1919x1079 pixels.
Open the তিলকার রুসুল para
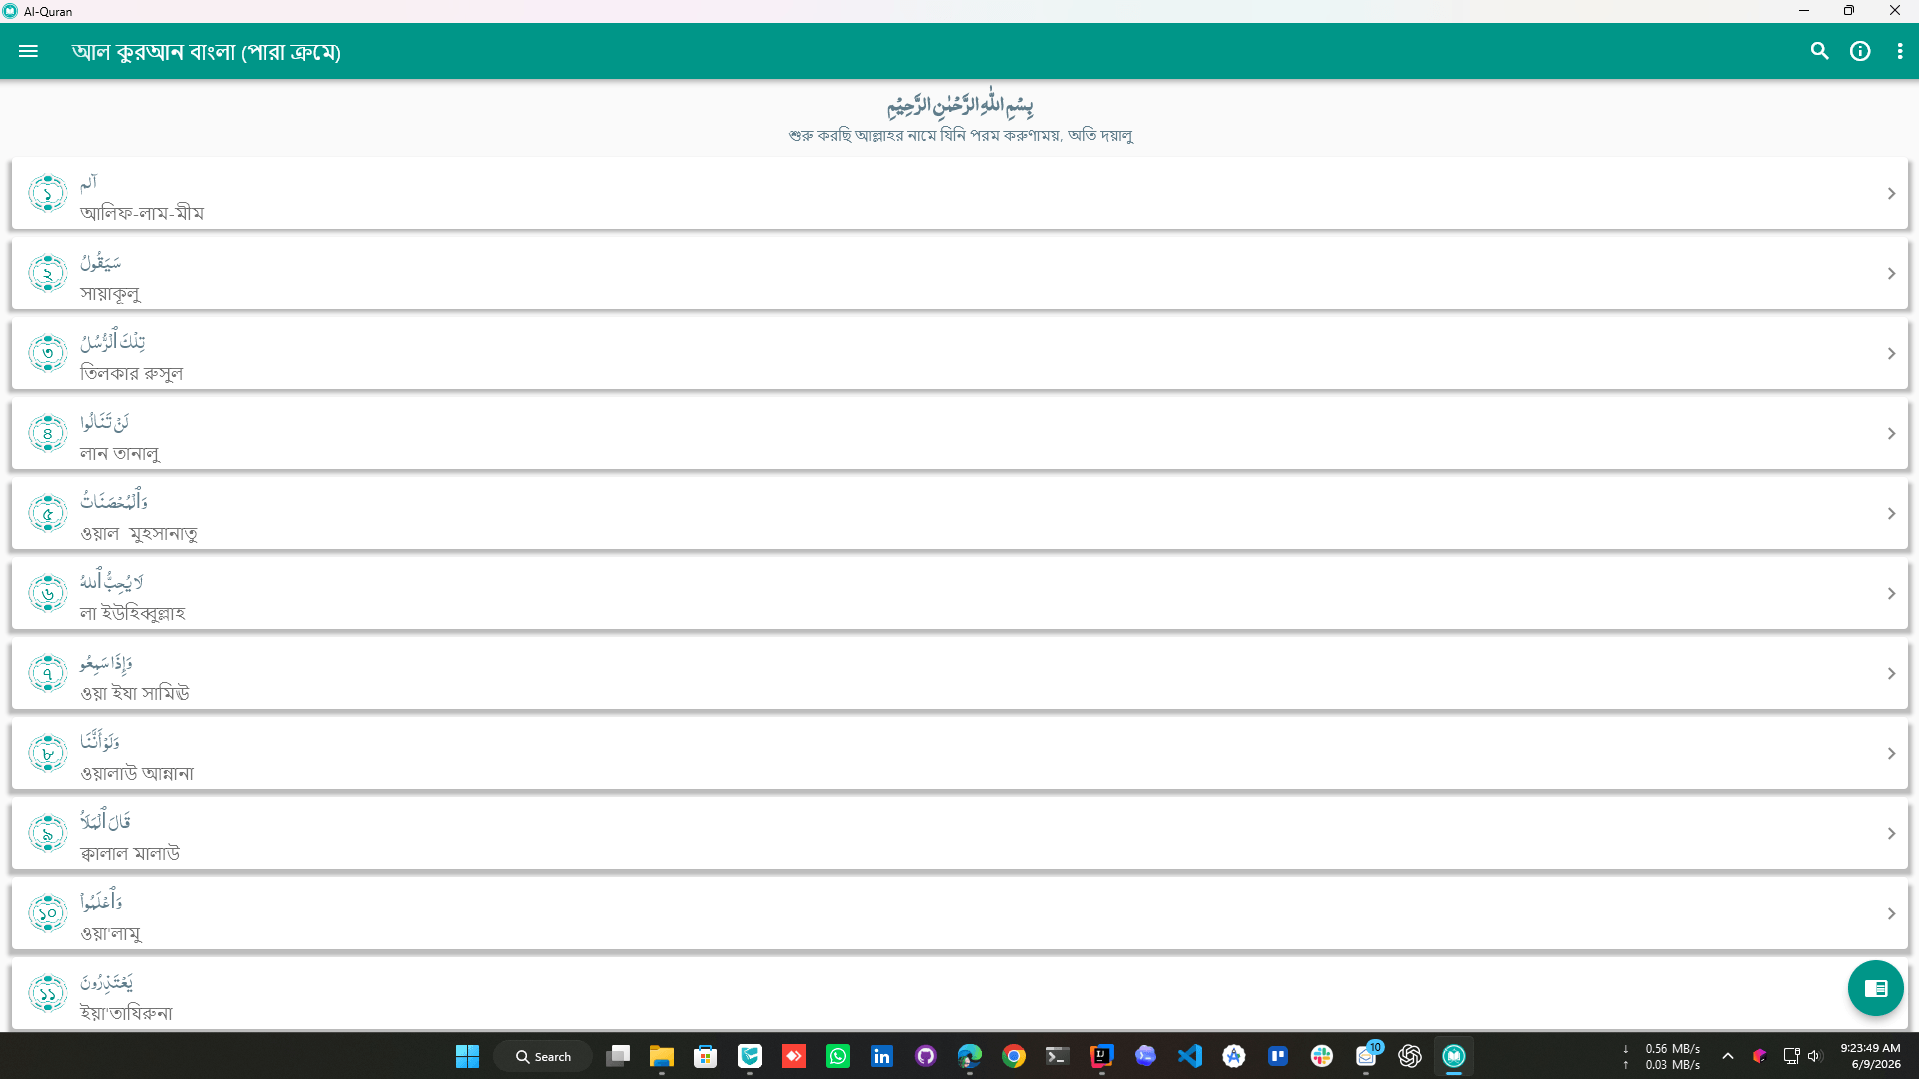tap(959, 354)
